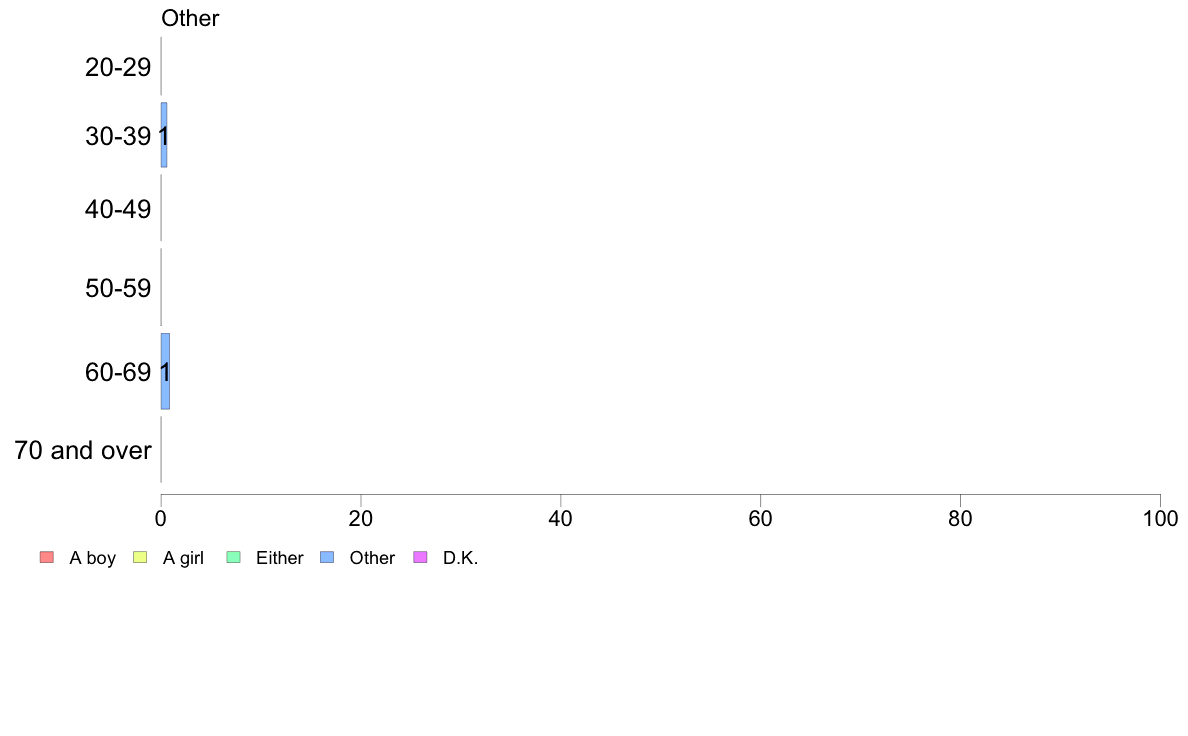The image size is (1188, 736).
Task: Click the D.K. legend text
Action: click(461, 558)
